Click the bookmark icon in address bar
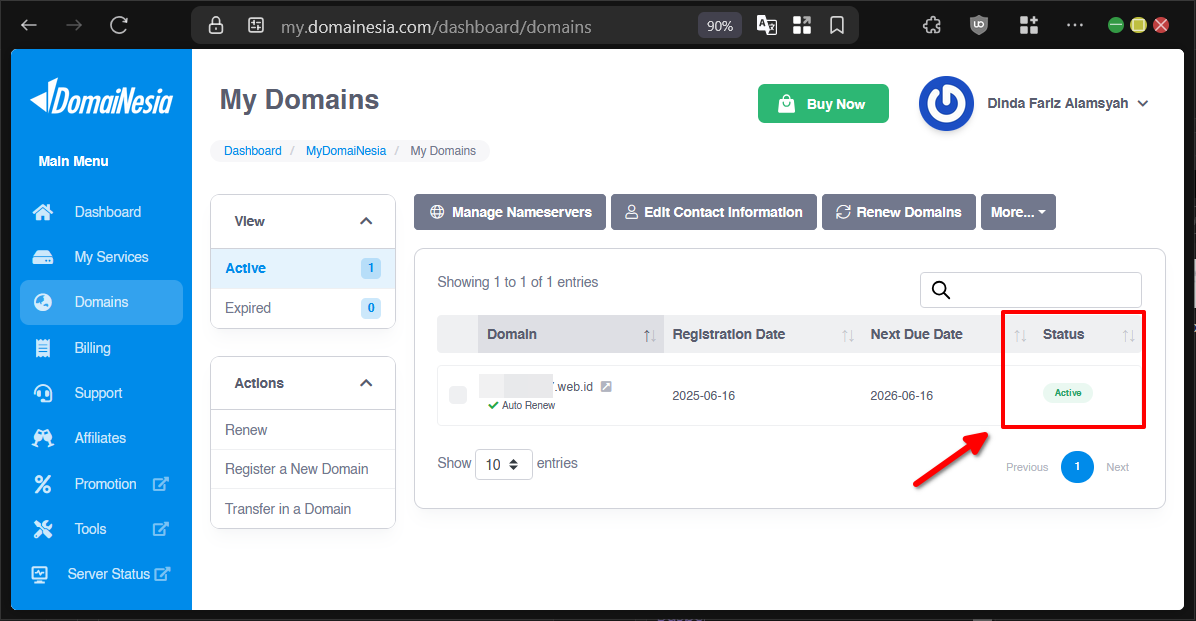Image resolution: width=1196 pixels, height=621 pixels. (x=837, y=26)
